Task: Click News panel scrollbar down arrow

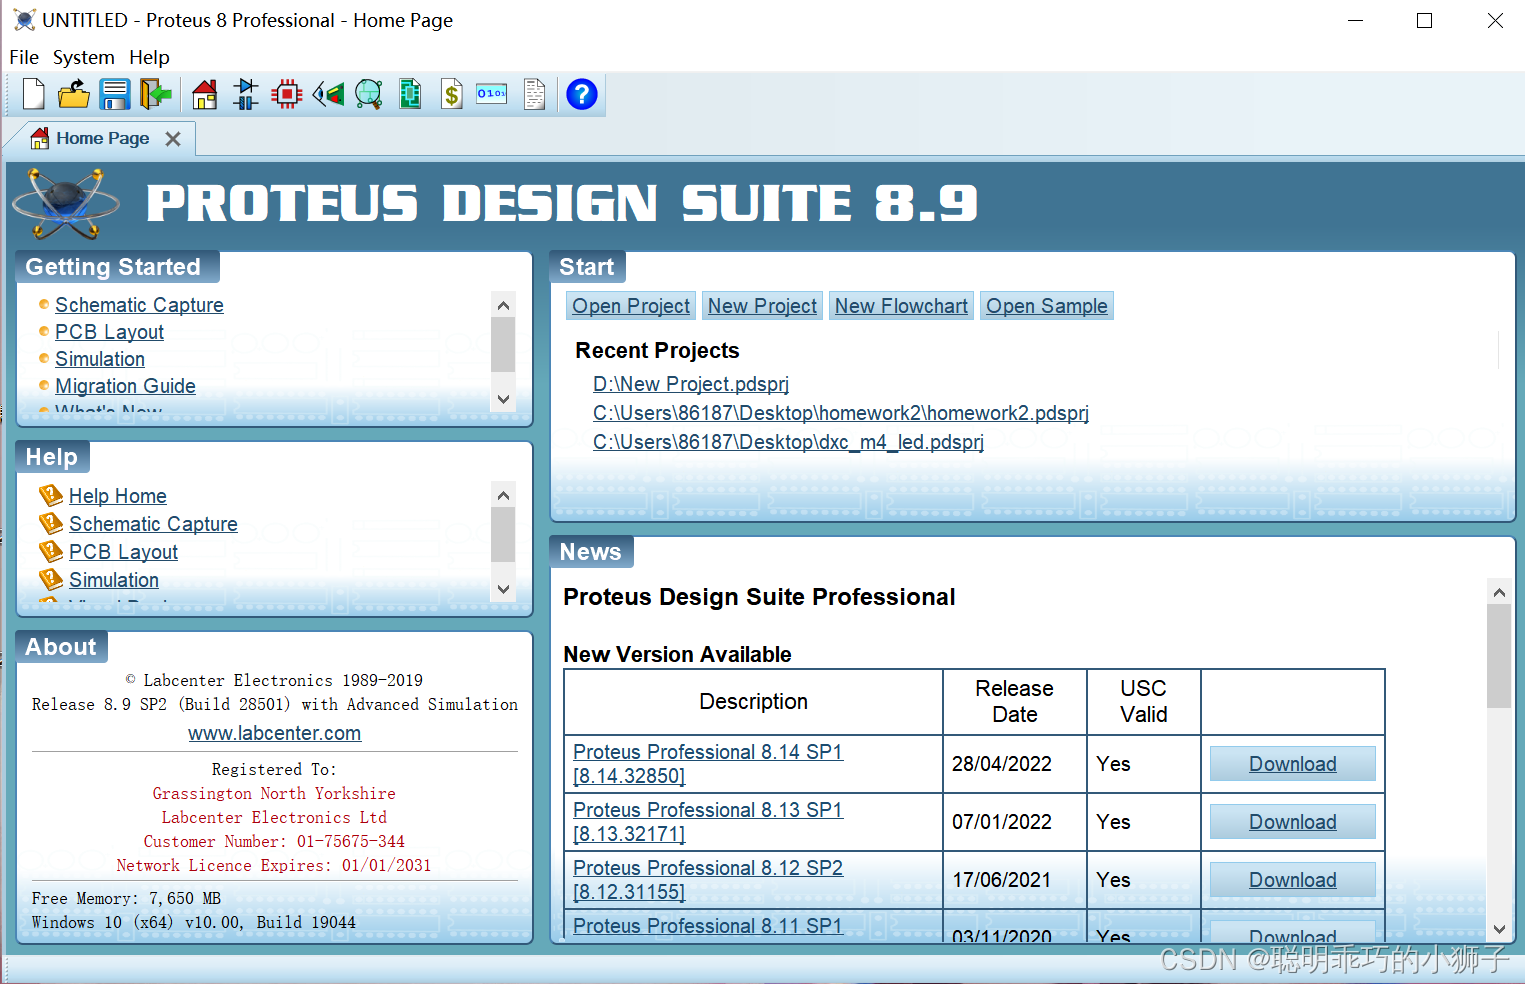Action: (x=1499, y=929)
